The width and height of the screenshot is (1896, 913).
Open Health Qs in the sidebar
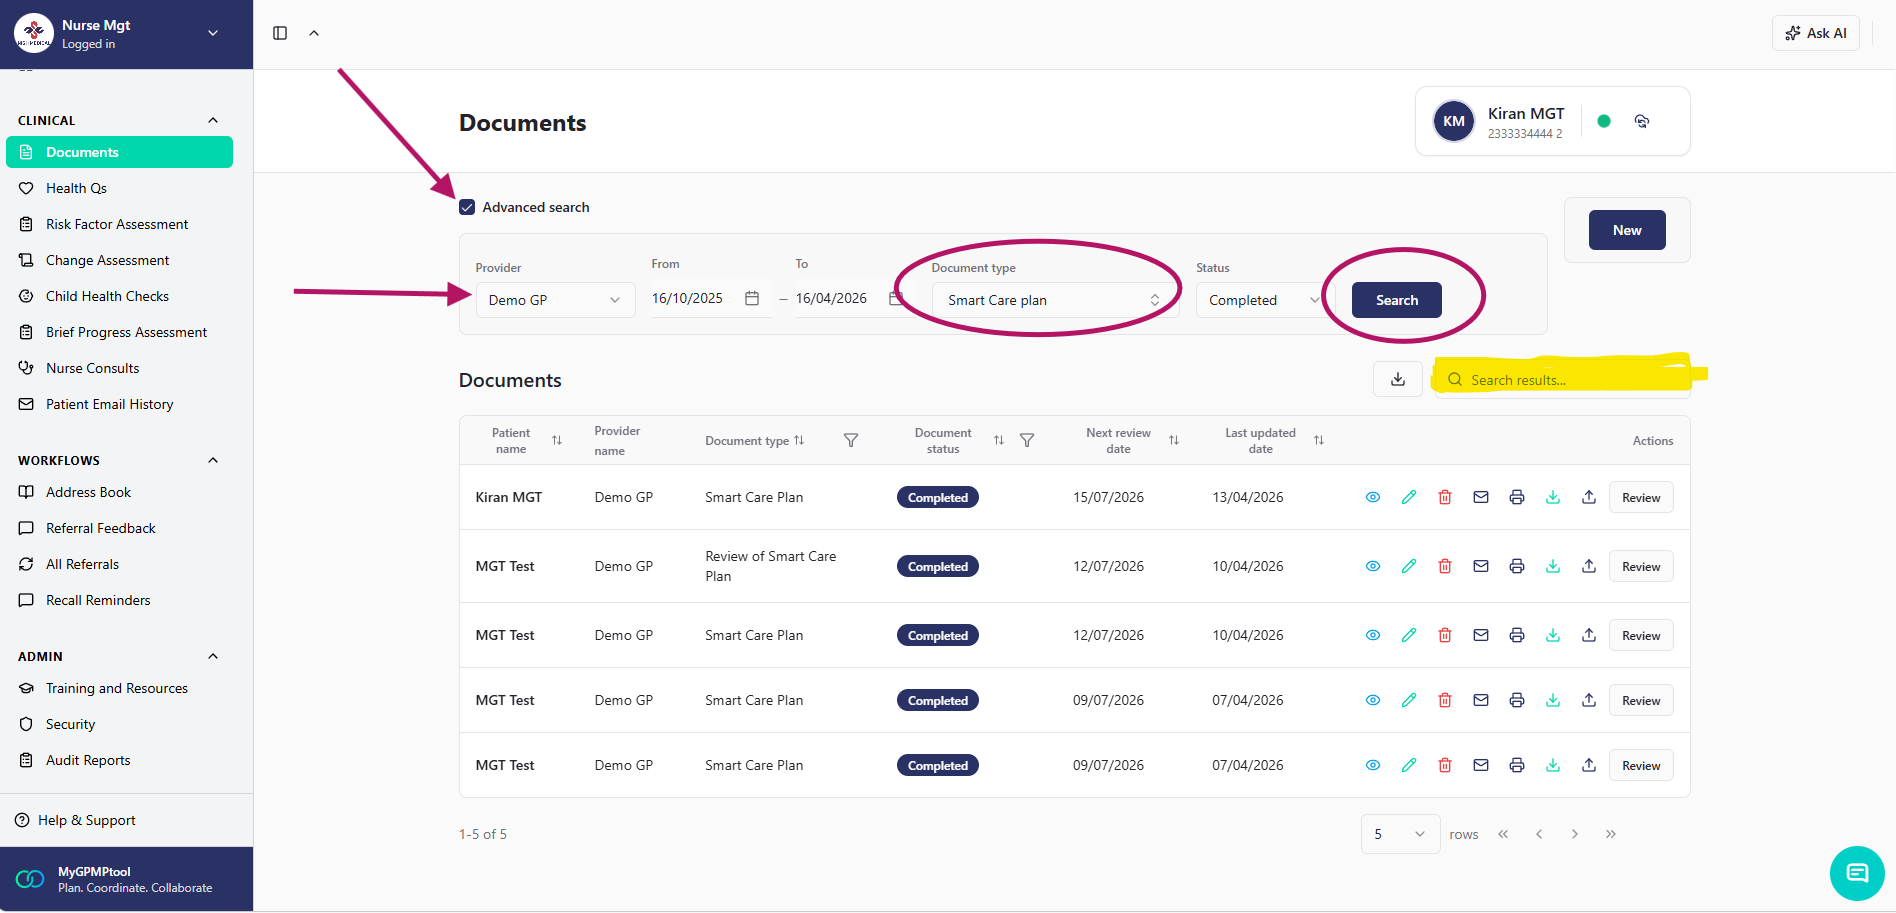76,188
